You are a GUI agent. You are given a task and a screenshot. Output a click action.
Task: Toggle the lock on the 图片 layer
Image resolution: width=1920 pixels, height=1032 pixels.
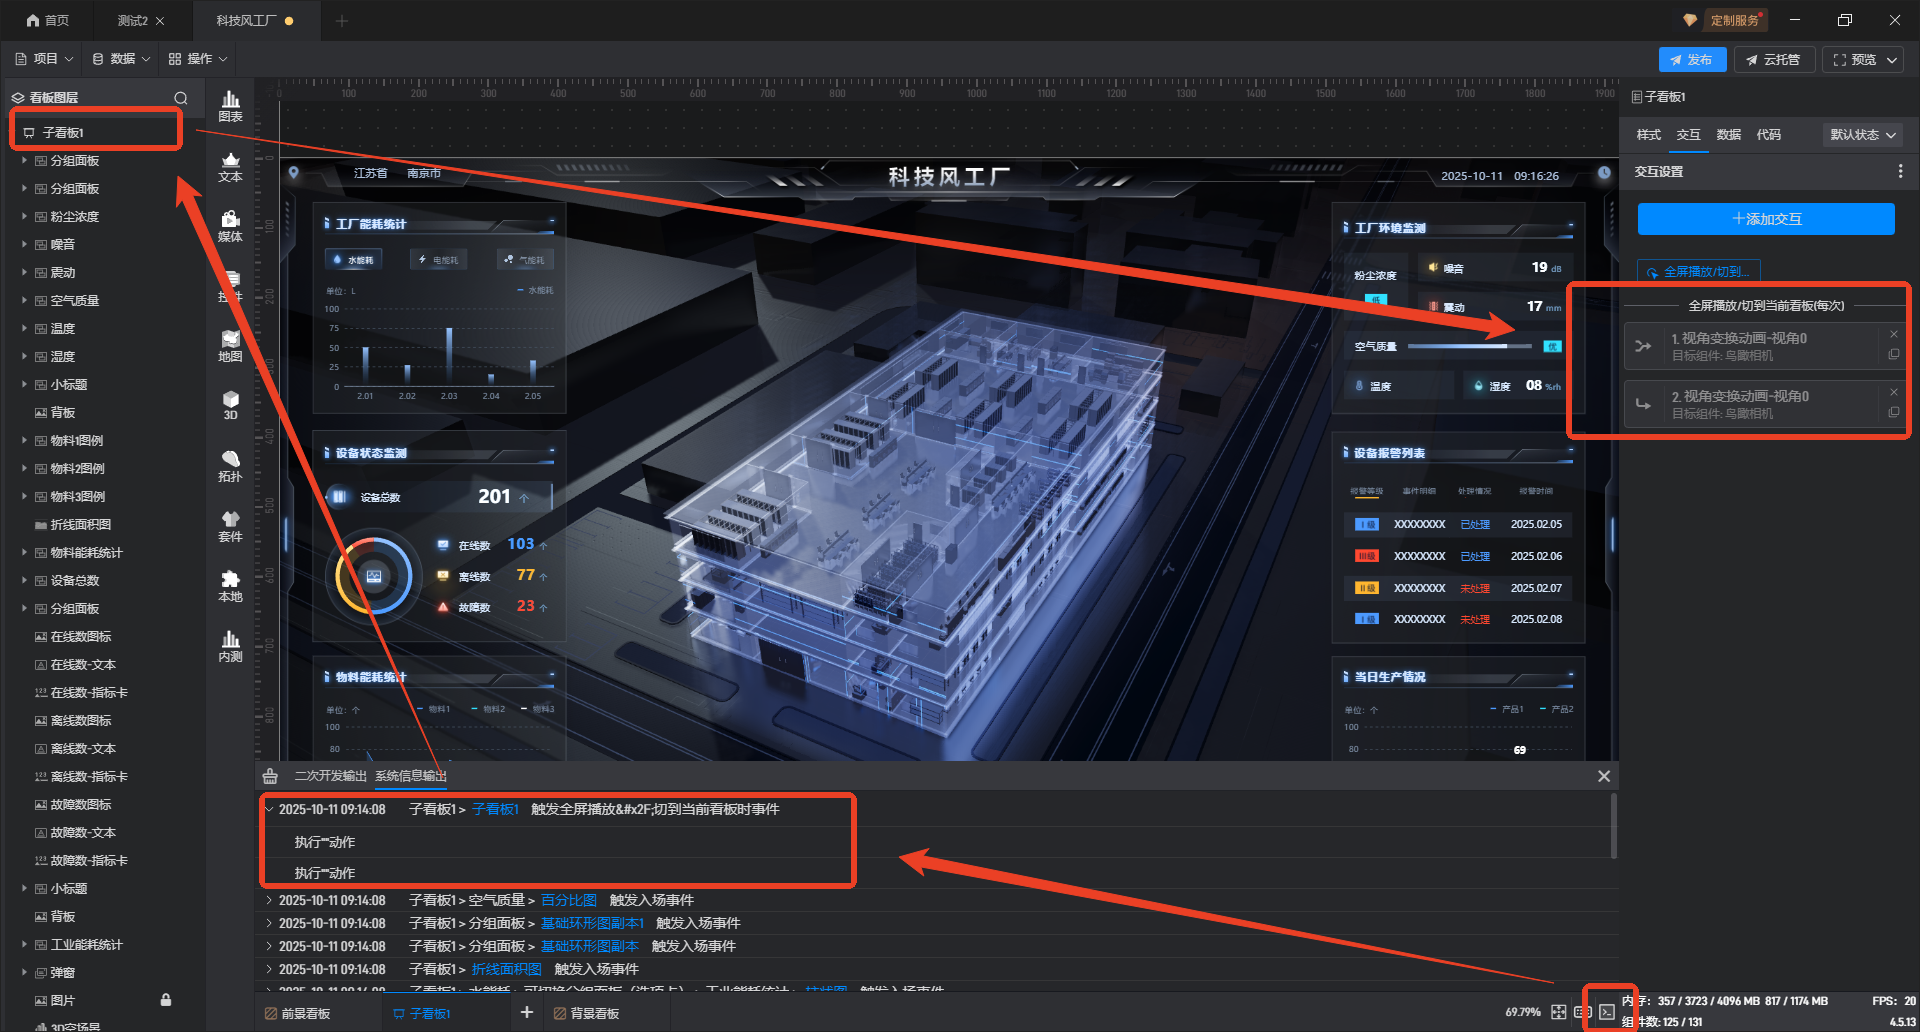[166, 1000]
